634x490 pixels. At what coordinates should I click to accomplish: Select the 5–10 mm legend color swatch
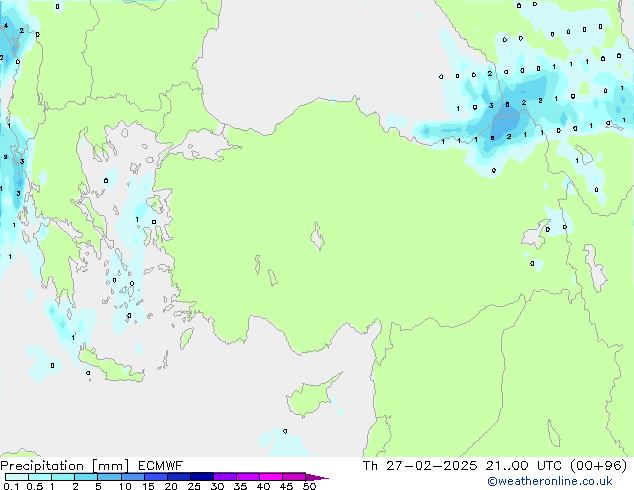(x=109, y=477)
